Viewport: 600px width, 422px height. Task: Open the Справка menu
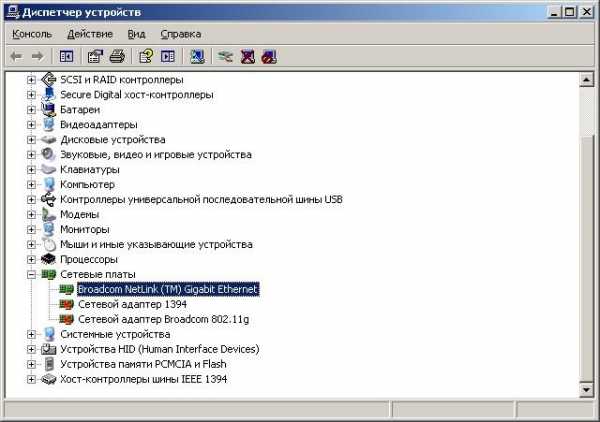click(181, 34)
